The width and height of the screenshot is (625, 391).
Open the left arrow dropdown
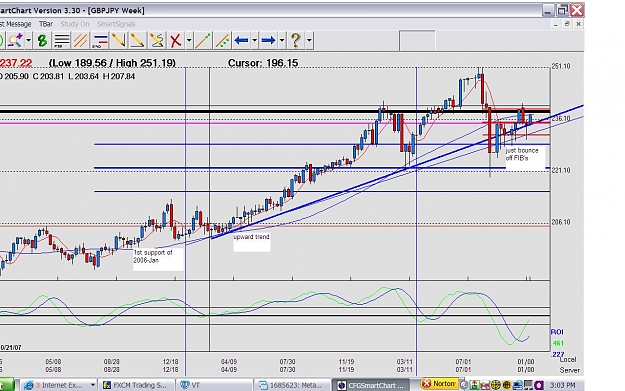(254, 40)
